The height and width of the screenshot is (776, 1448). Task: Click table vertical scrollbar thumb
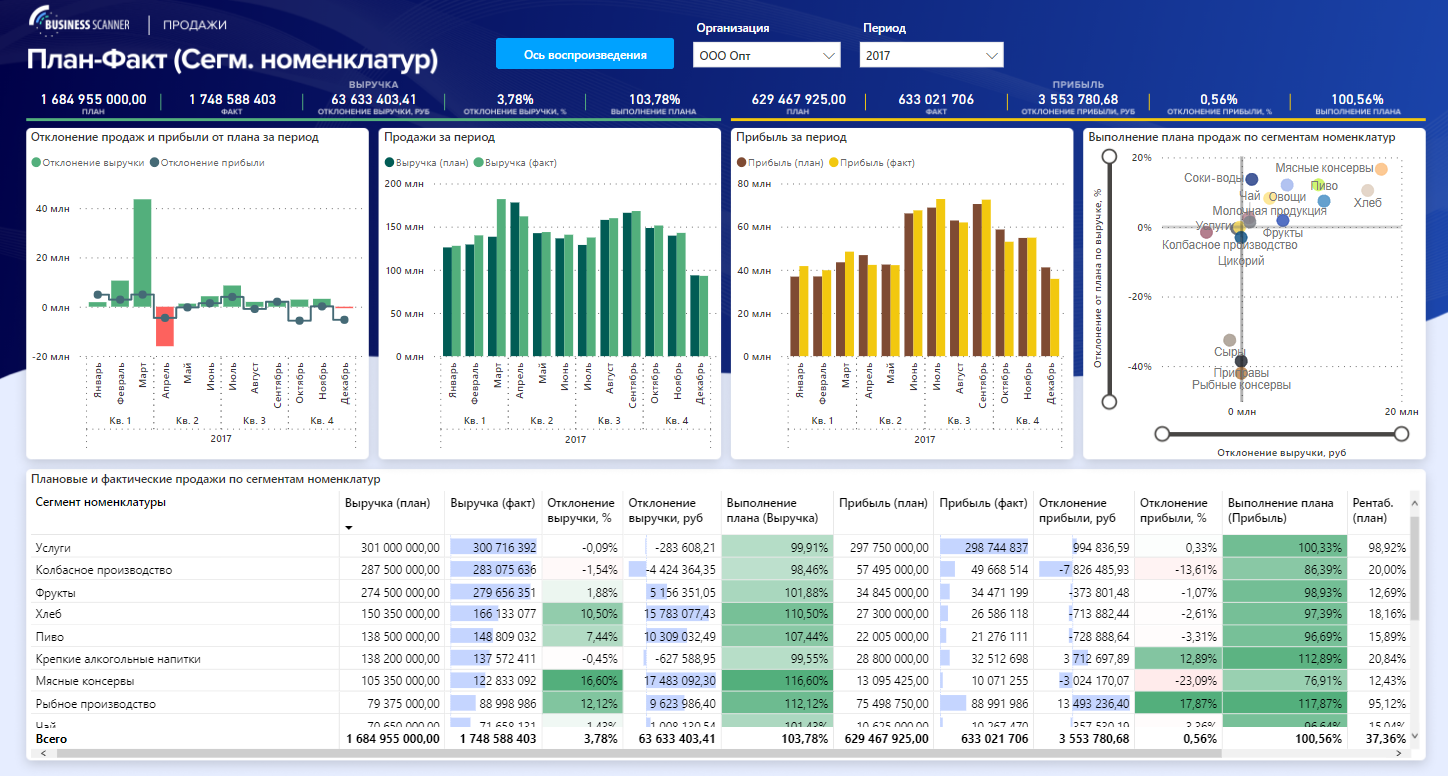point(1415,567)
